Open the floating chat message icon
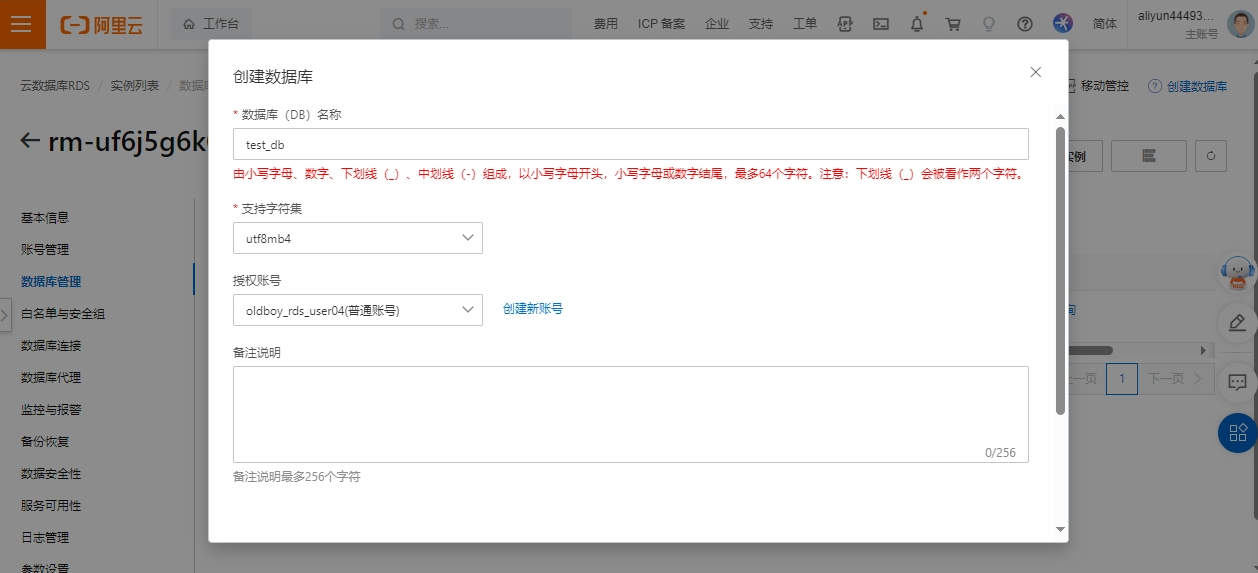 (1237, 382)
